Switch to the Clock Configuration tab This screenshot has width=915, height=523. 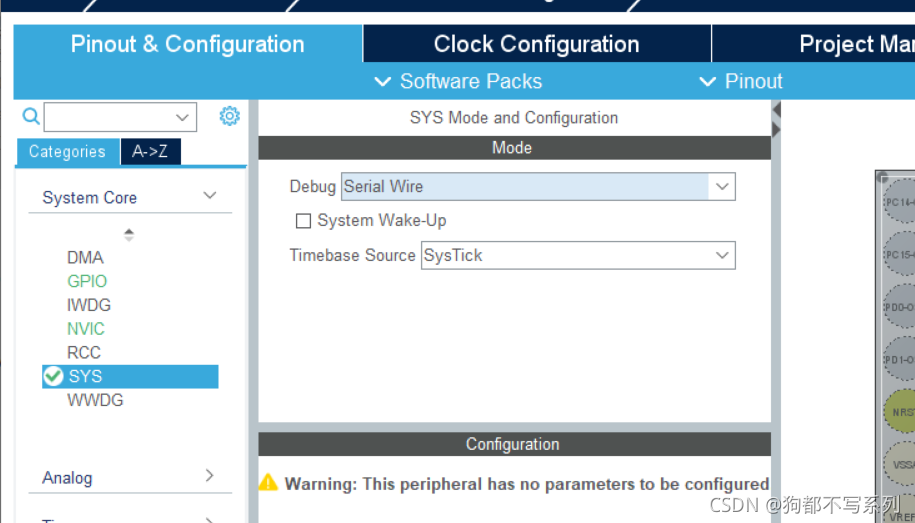click(x=536, y=44)
